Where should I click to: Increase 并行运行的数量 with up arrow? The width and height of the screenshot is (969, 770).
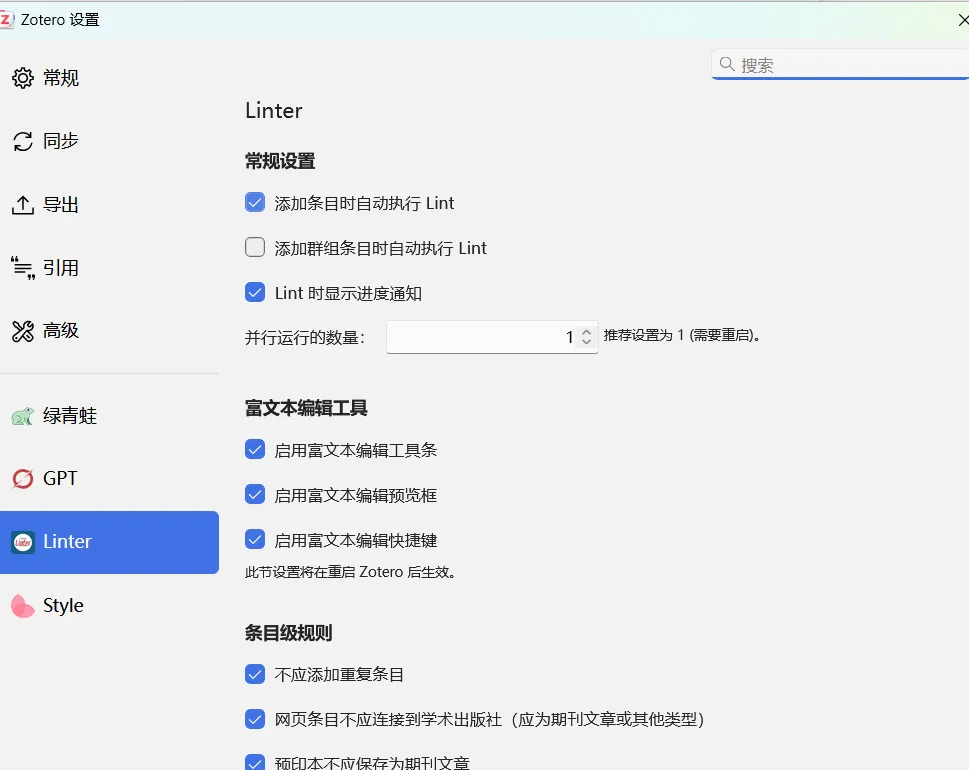coord(586,332)
